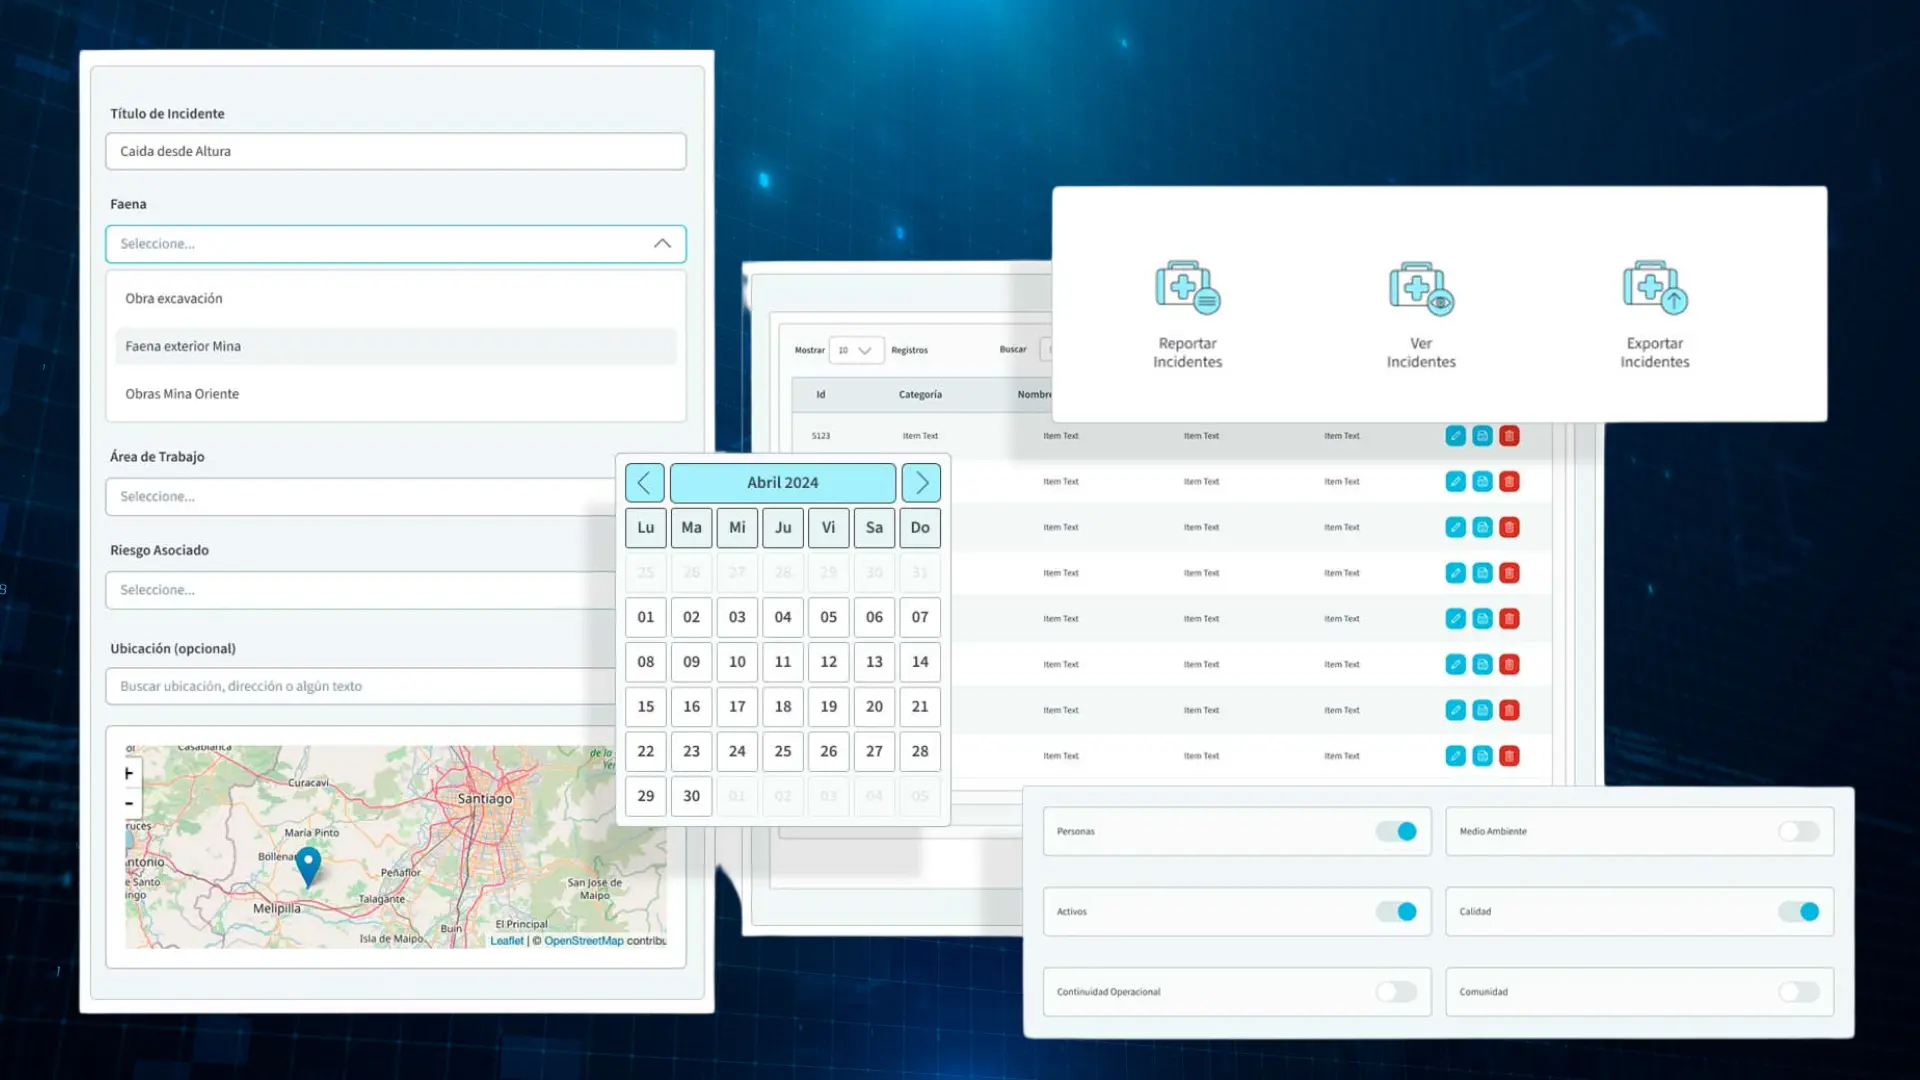Open the Ver Incidentes eye kit icon
This screenshot has height=1080, width=1920.
[x=1421, y=288]
